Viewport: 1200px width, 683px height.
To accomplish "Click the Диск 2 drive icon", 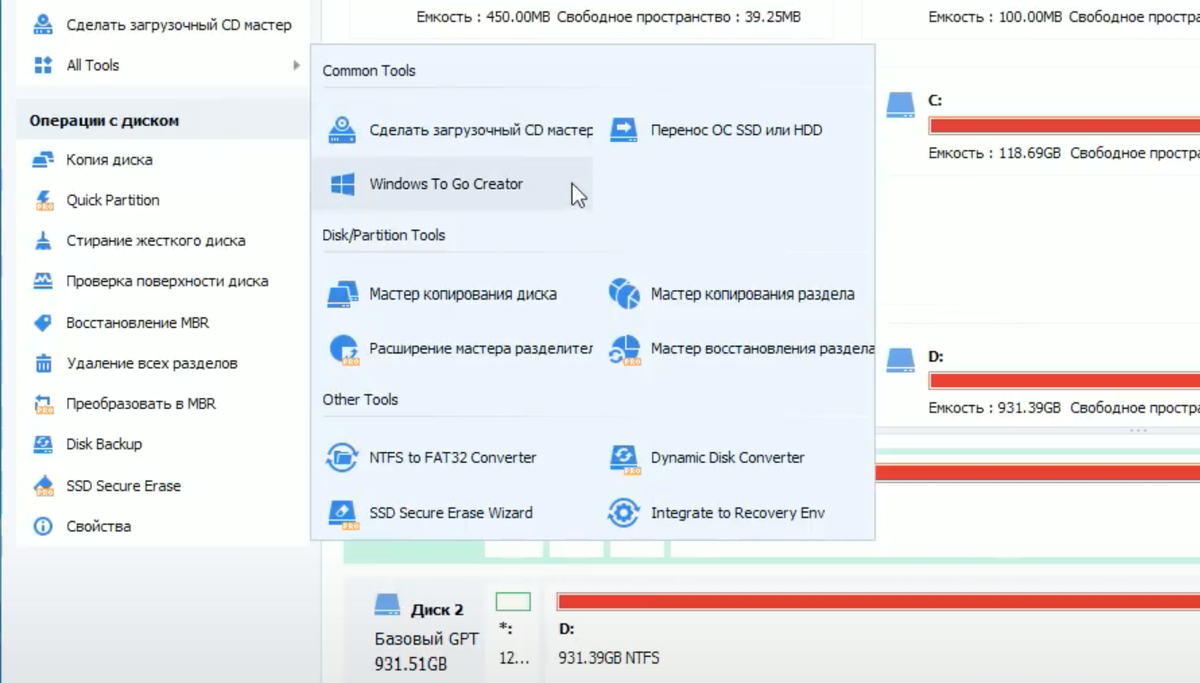I will click(387, 605).
